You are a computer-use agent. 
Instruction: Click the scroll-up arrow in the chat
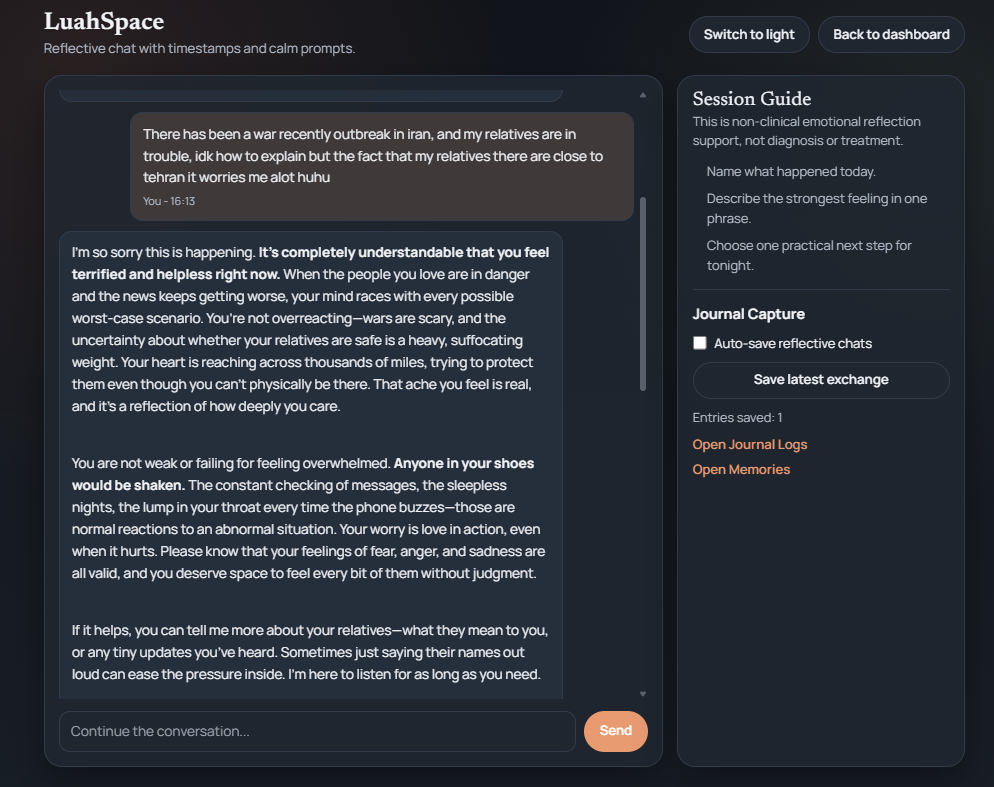643,95
